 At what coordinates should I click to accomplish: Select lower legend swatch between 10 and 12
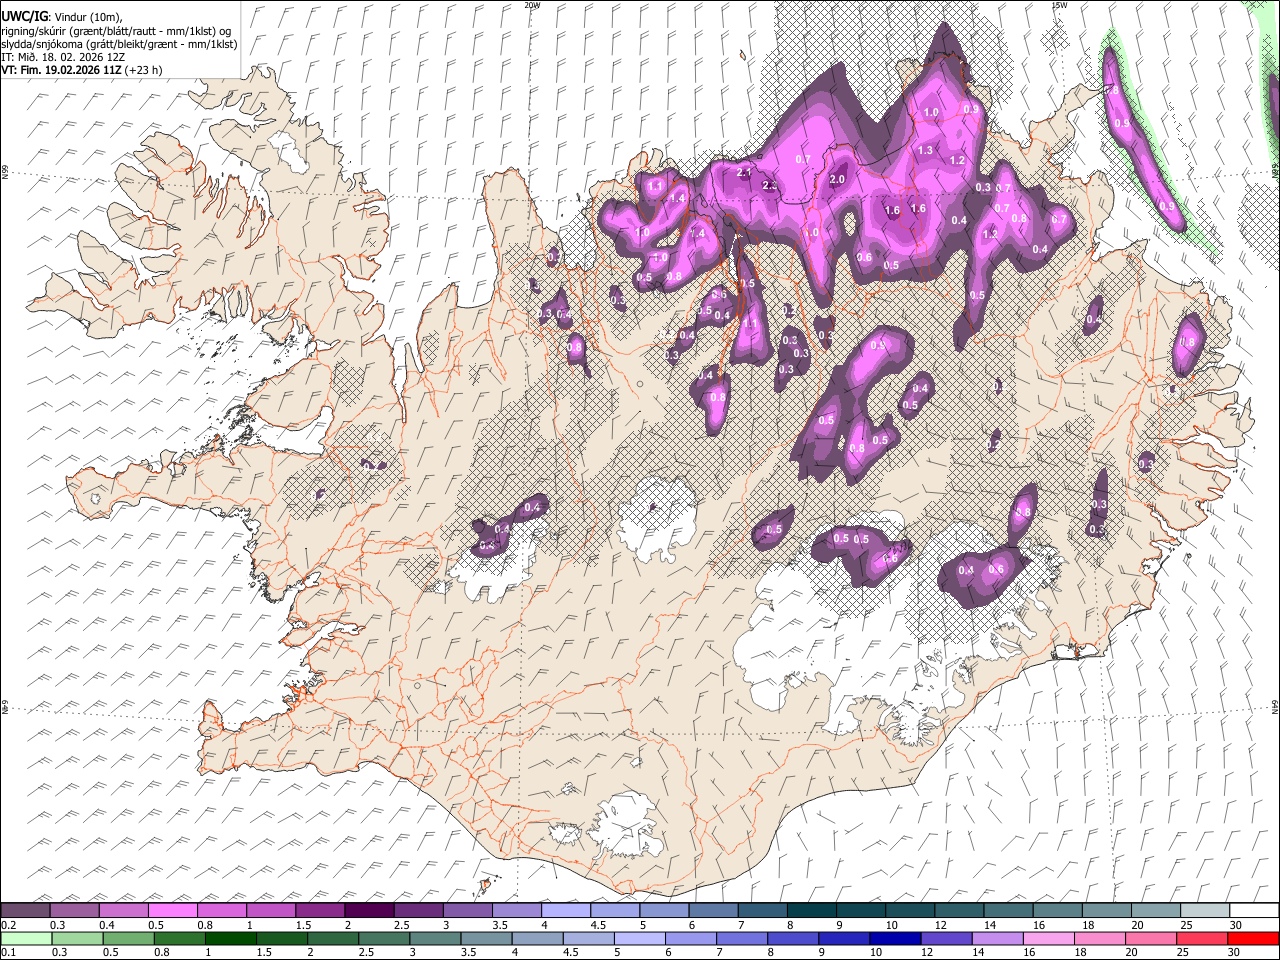pos(895,938)
